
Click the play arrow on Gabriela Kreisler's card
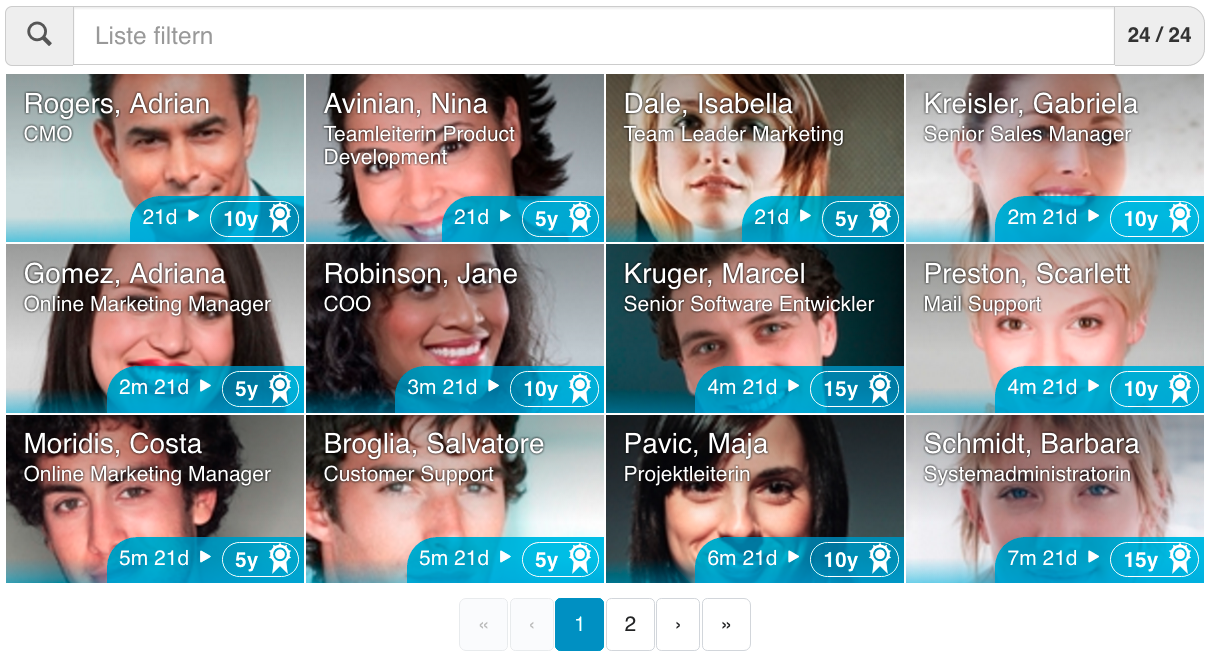coord(1093,216)
